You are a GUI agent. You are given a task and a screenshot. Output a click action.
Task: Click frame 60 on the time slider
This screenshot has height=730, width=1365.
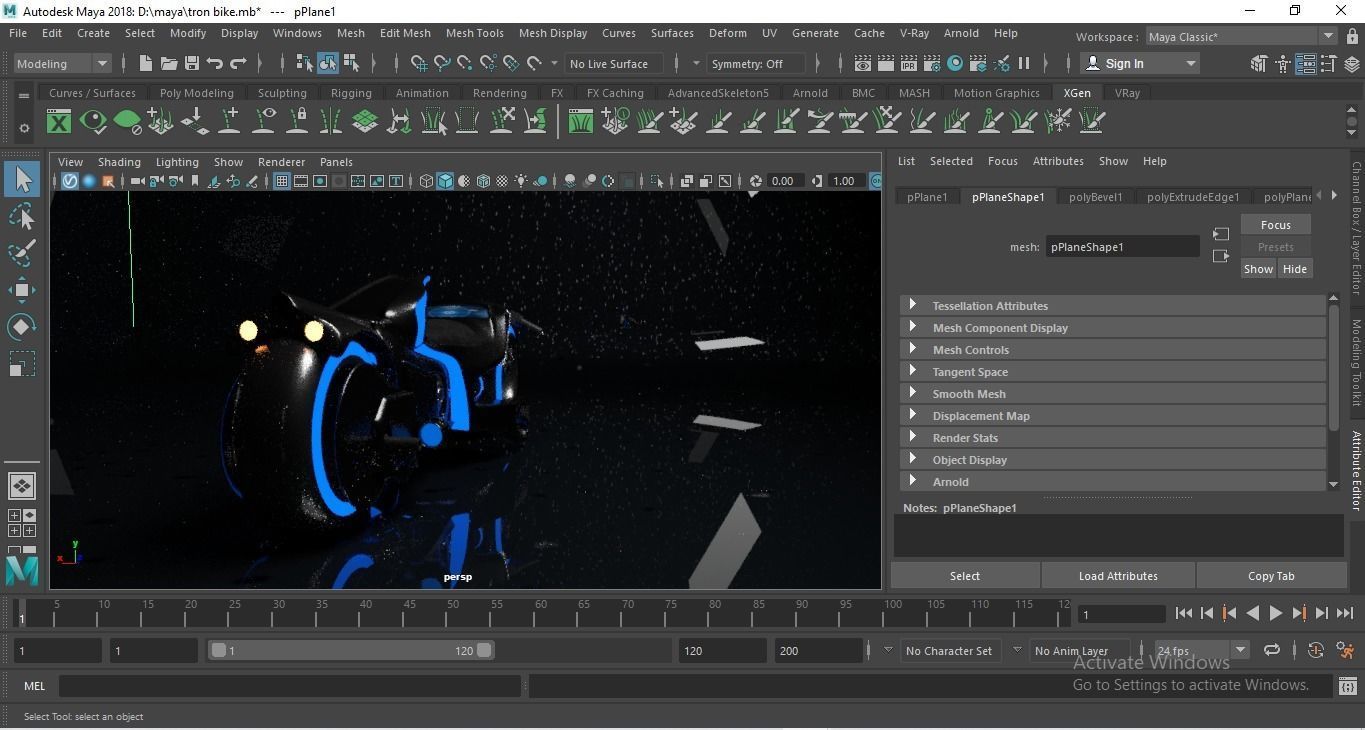541,612
